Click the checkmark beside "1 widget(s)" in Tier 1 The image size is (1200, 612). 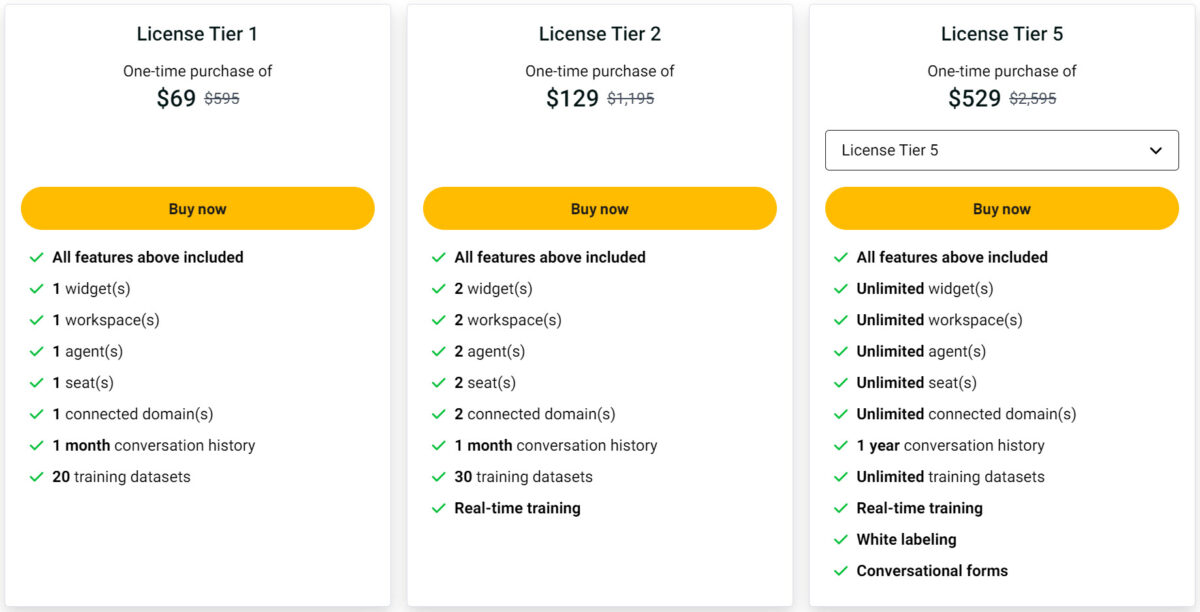pyautogui.click(x=37, y=288)
